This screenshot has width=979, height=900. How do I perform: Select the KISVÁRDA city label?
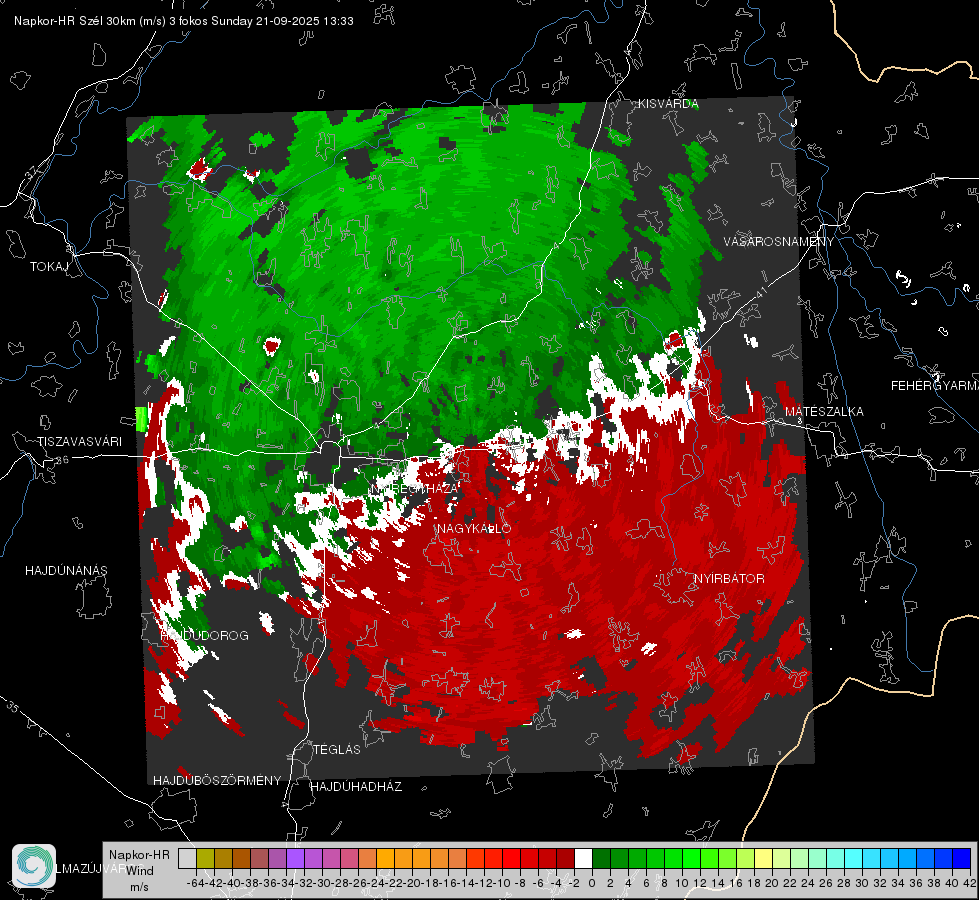coord(667,104)
